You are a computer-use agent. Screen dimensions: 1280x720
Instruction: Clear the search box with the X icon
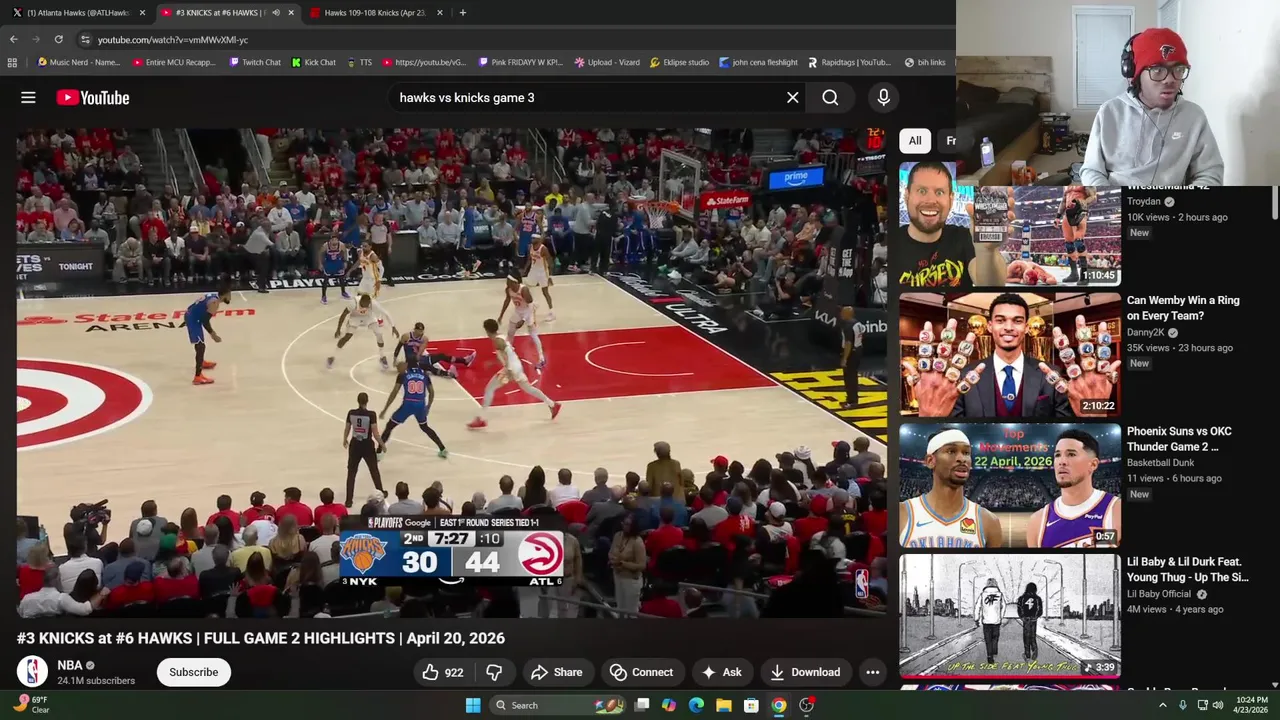coord(793,98)
